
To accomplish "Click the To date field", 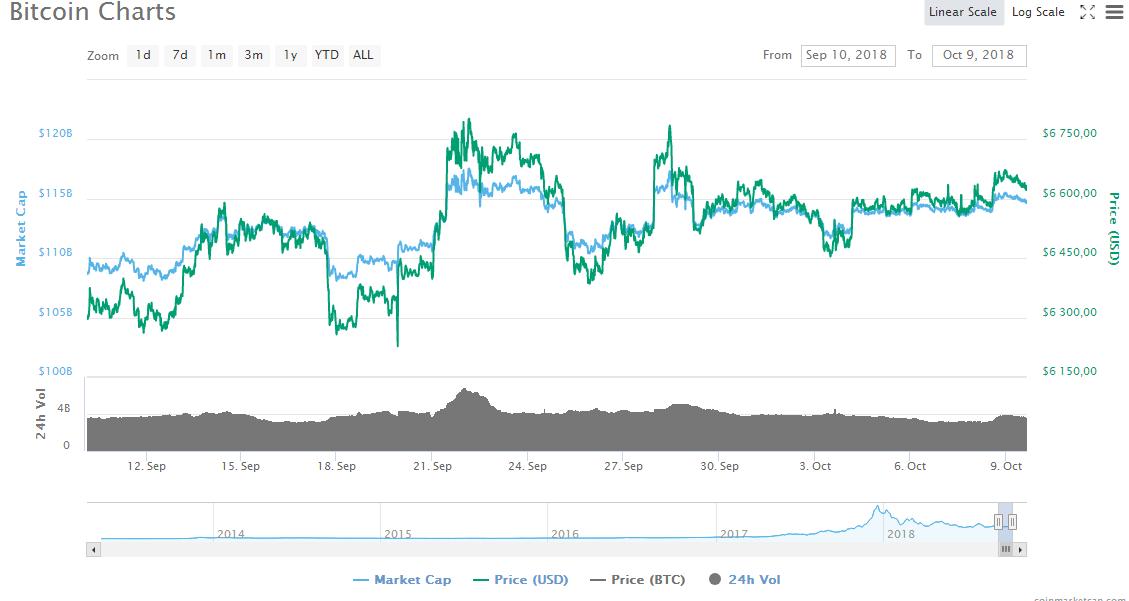I will [978, 55].
